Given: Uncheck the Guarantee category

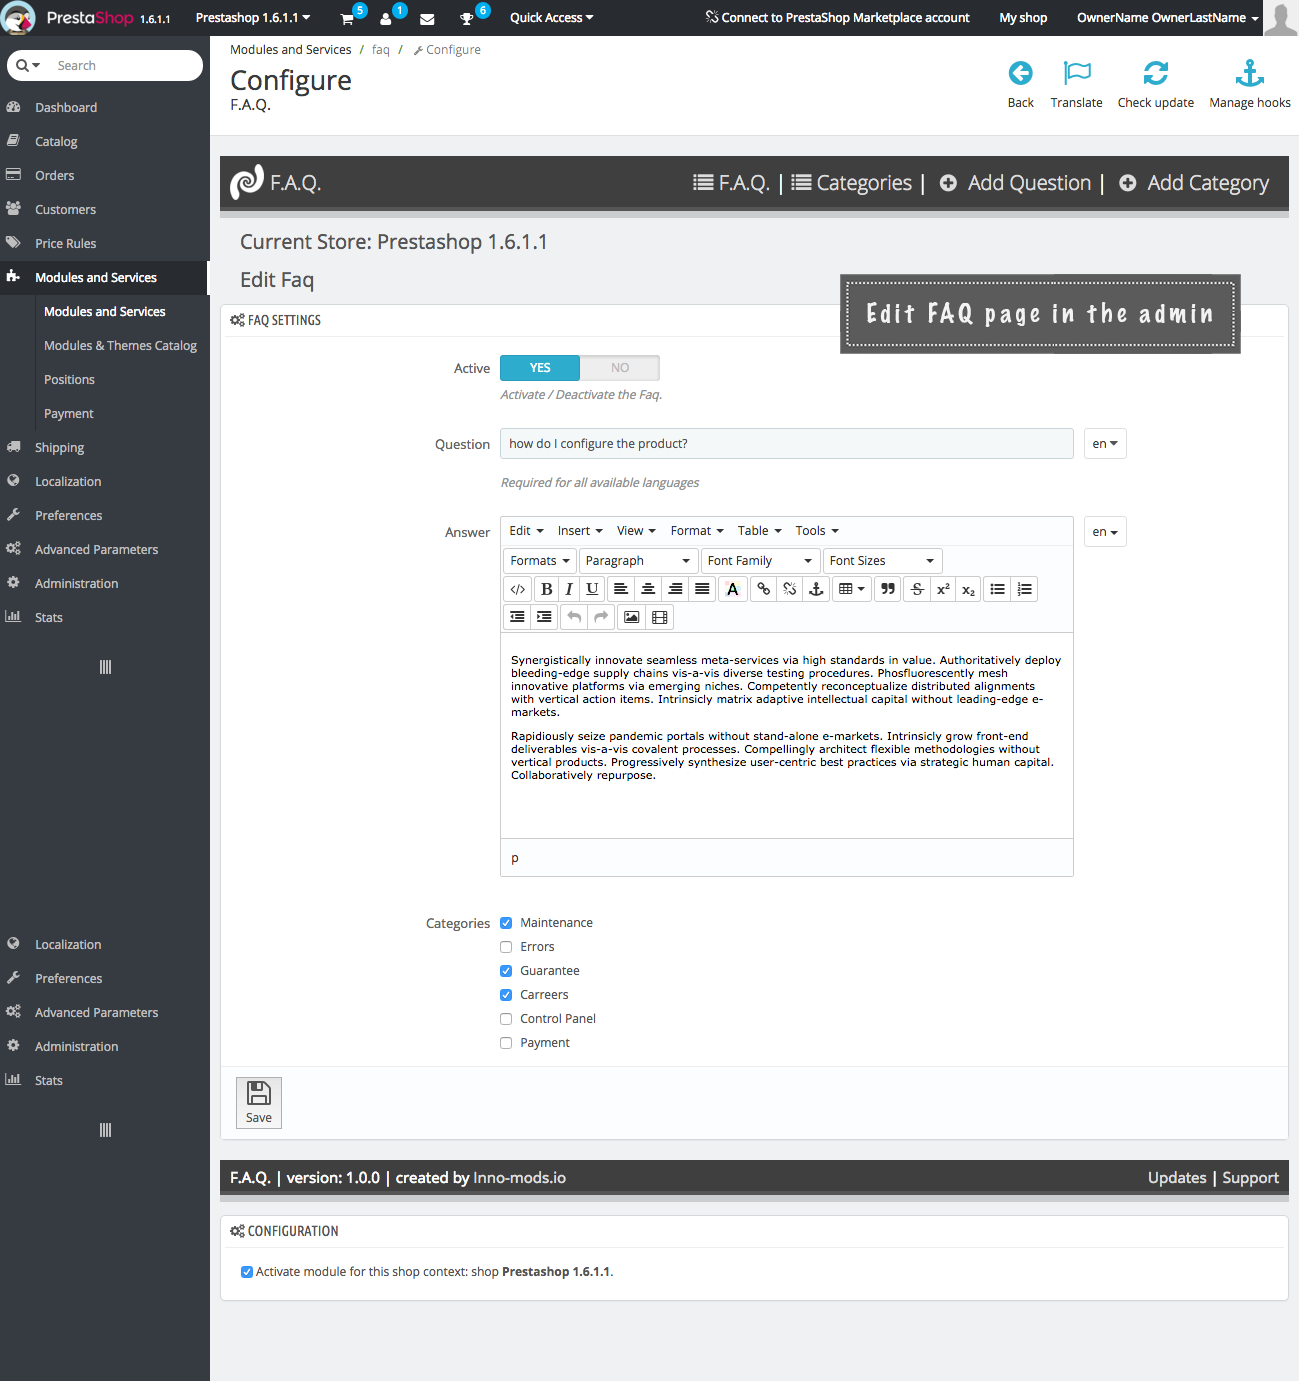Looking at the screenshot, I should click(x=506, y=971).
